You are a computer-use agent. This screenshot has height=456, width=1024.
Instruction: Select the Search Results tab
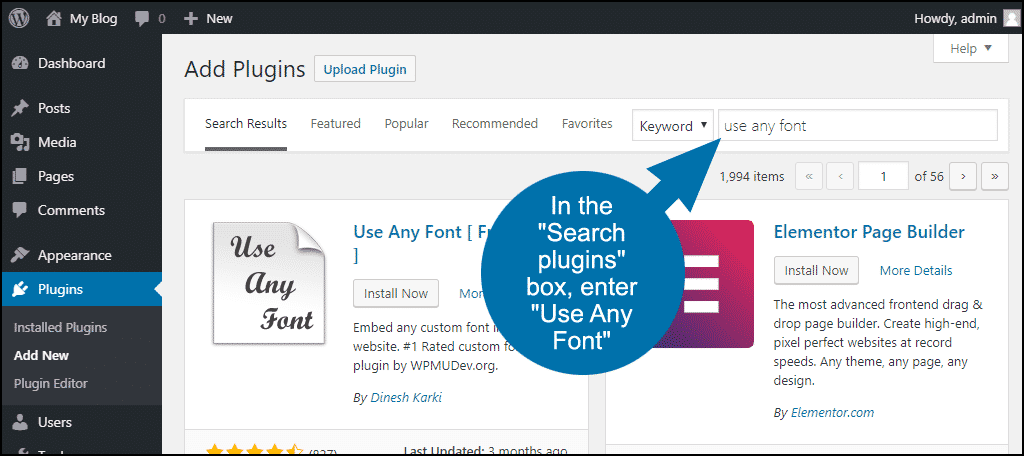coord(246,123)
